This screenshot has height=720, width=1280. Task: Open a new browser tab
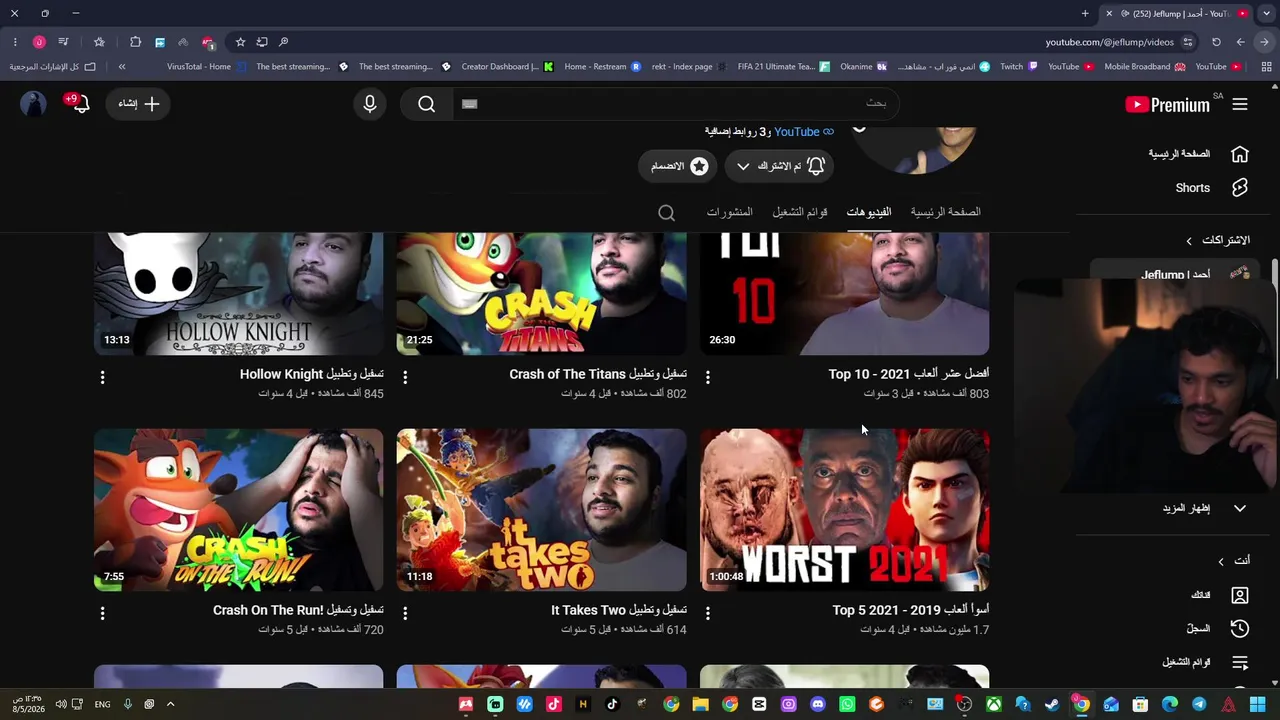click(x=1085, y=13)
